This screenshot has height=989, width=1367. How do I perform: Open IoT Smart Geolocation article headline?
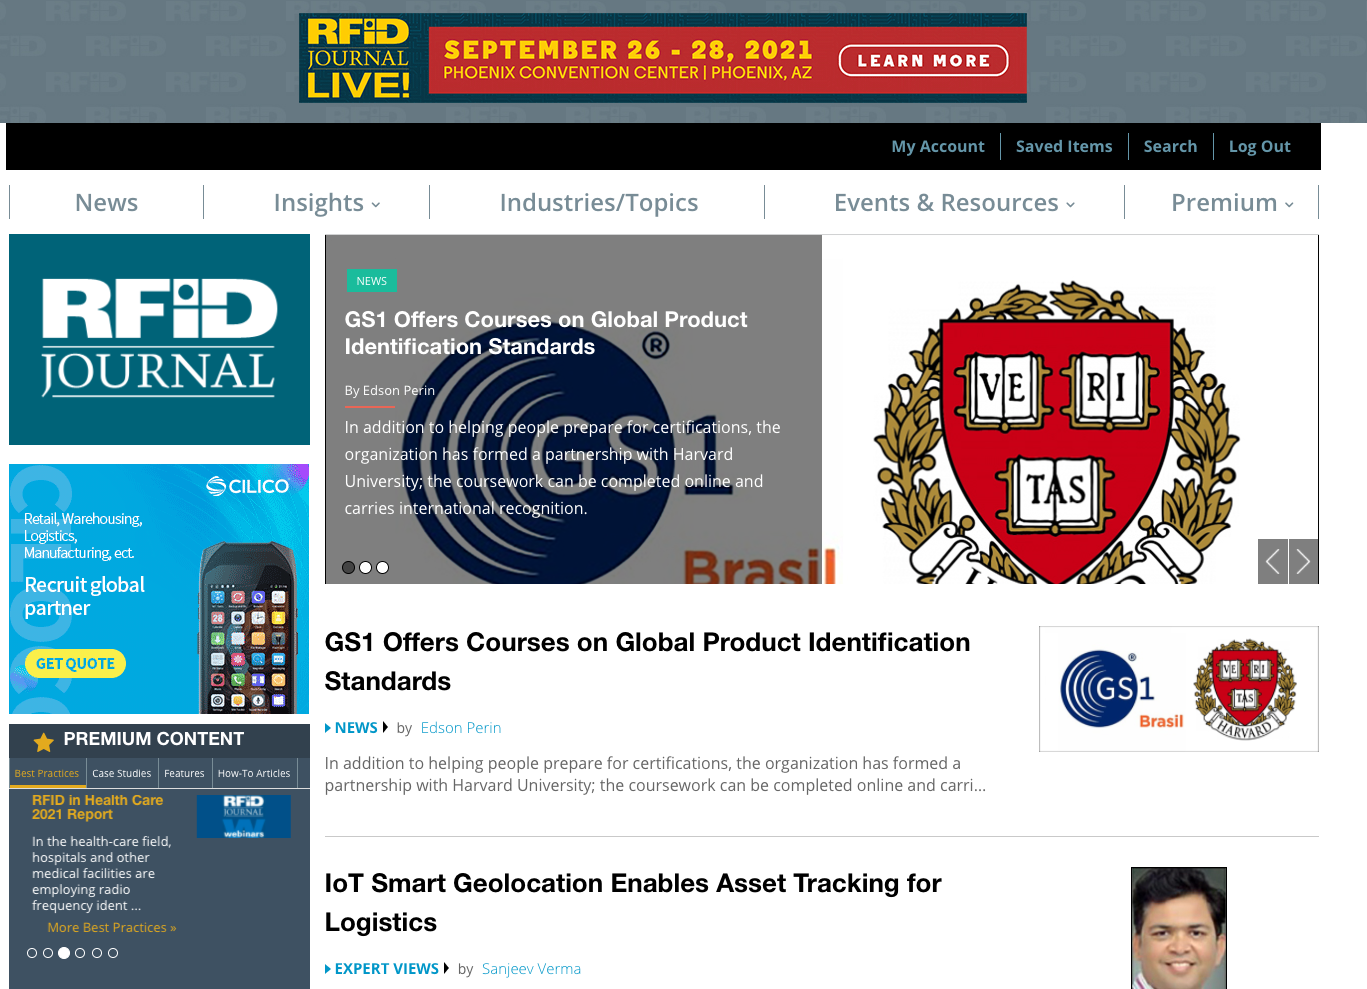click(x=633, y=903)
